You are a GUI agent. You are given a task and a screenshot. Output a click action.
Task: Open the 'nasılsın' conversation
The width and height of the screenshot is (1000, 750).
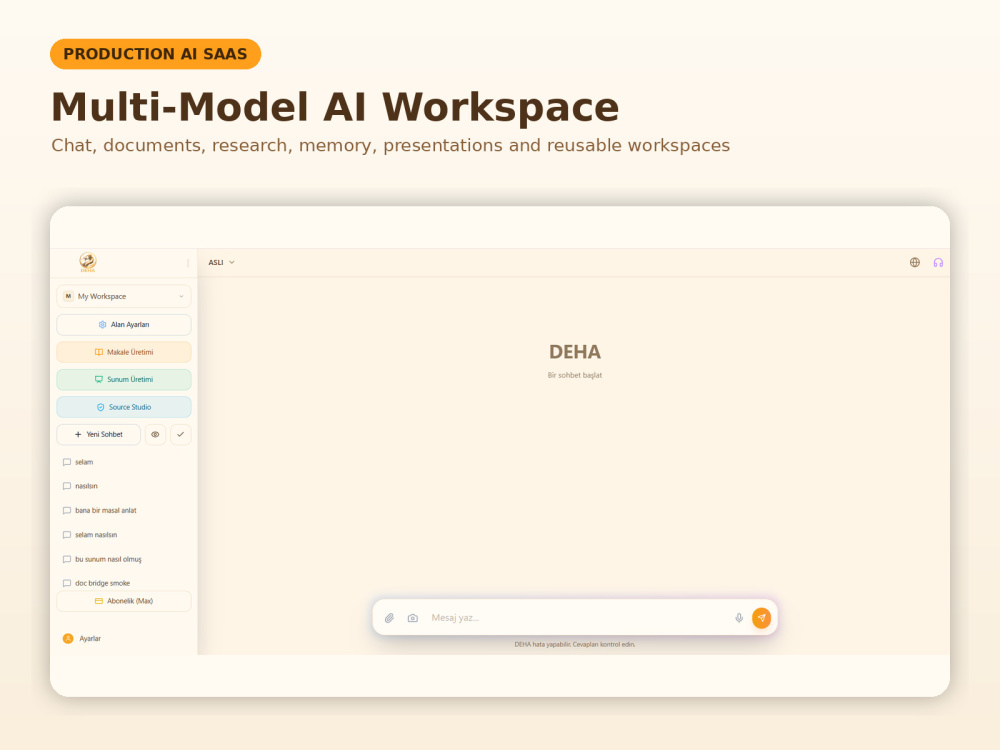pyautogui.click(x=124, y=486)
